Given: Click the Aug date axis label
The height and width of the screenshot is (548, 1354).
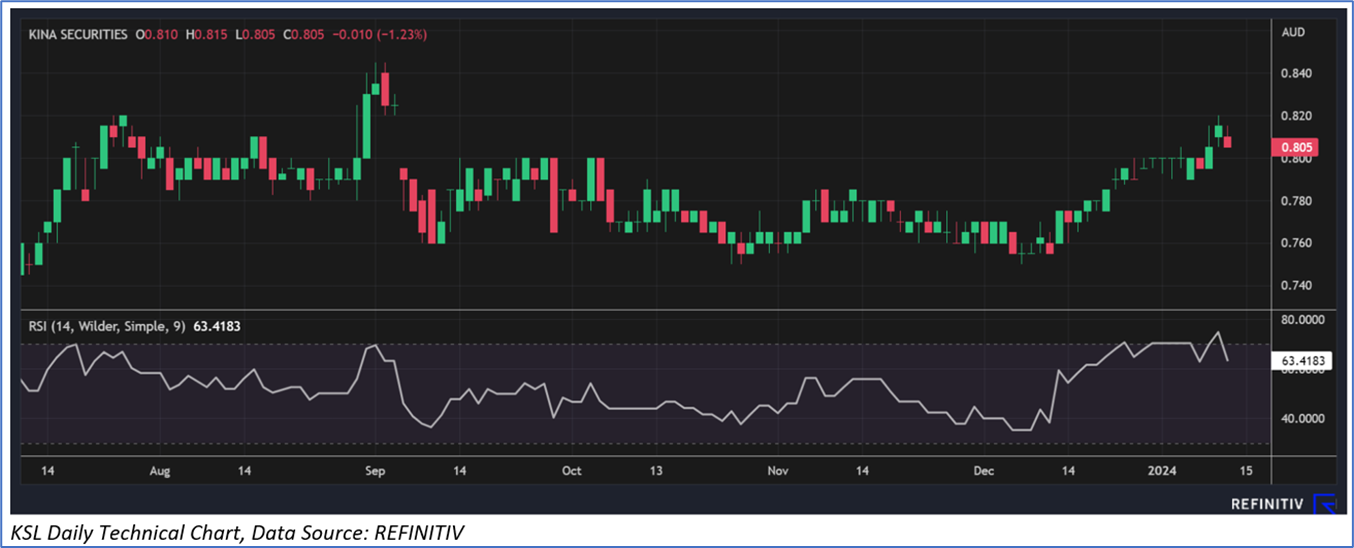Looking at the screenshot, I should pos(161,470).
